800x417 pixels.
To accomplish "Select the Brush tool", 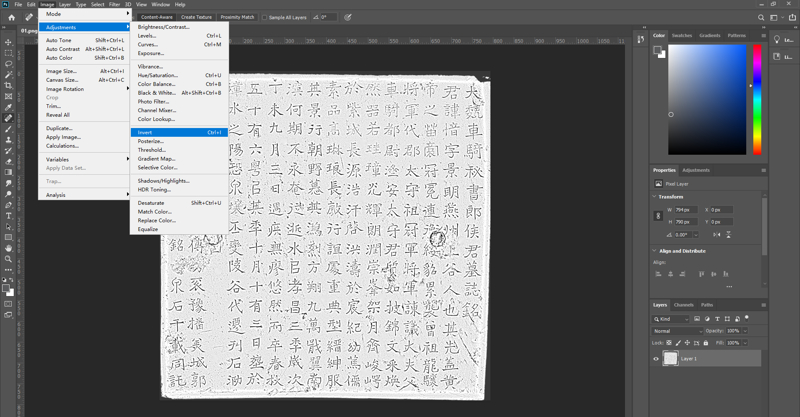I will (8, 129).
